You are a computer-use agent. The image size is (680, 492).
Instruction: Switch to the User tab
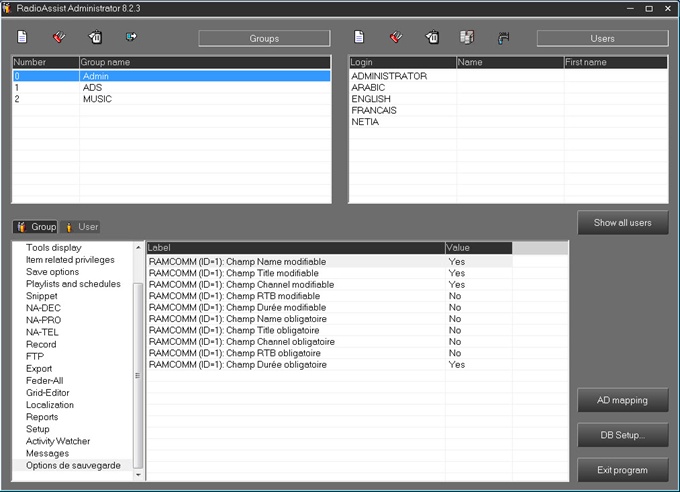click(x=81, y=227)
